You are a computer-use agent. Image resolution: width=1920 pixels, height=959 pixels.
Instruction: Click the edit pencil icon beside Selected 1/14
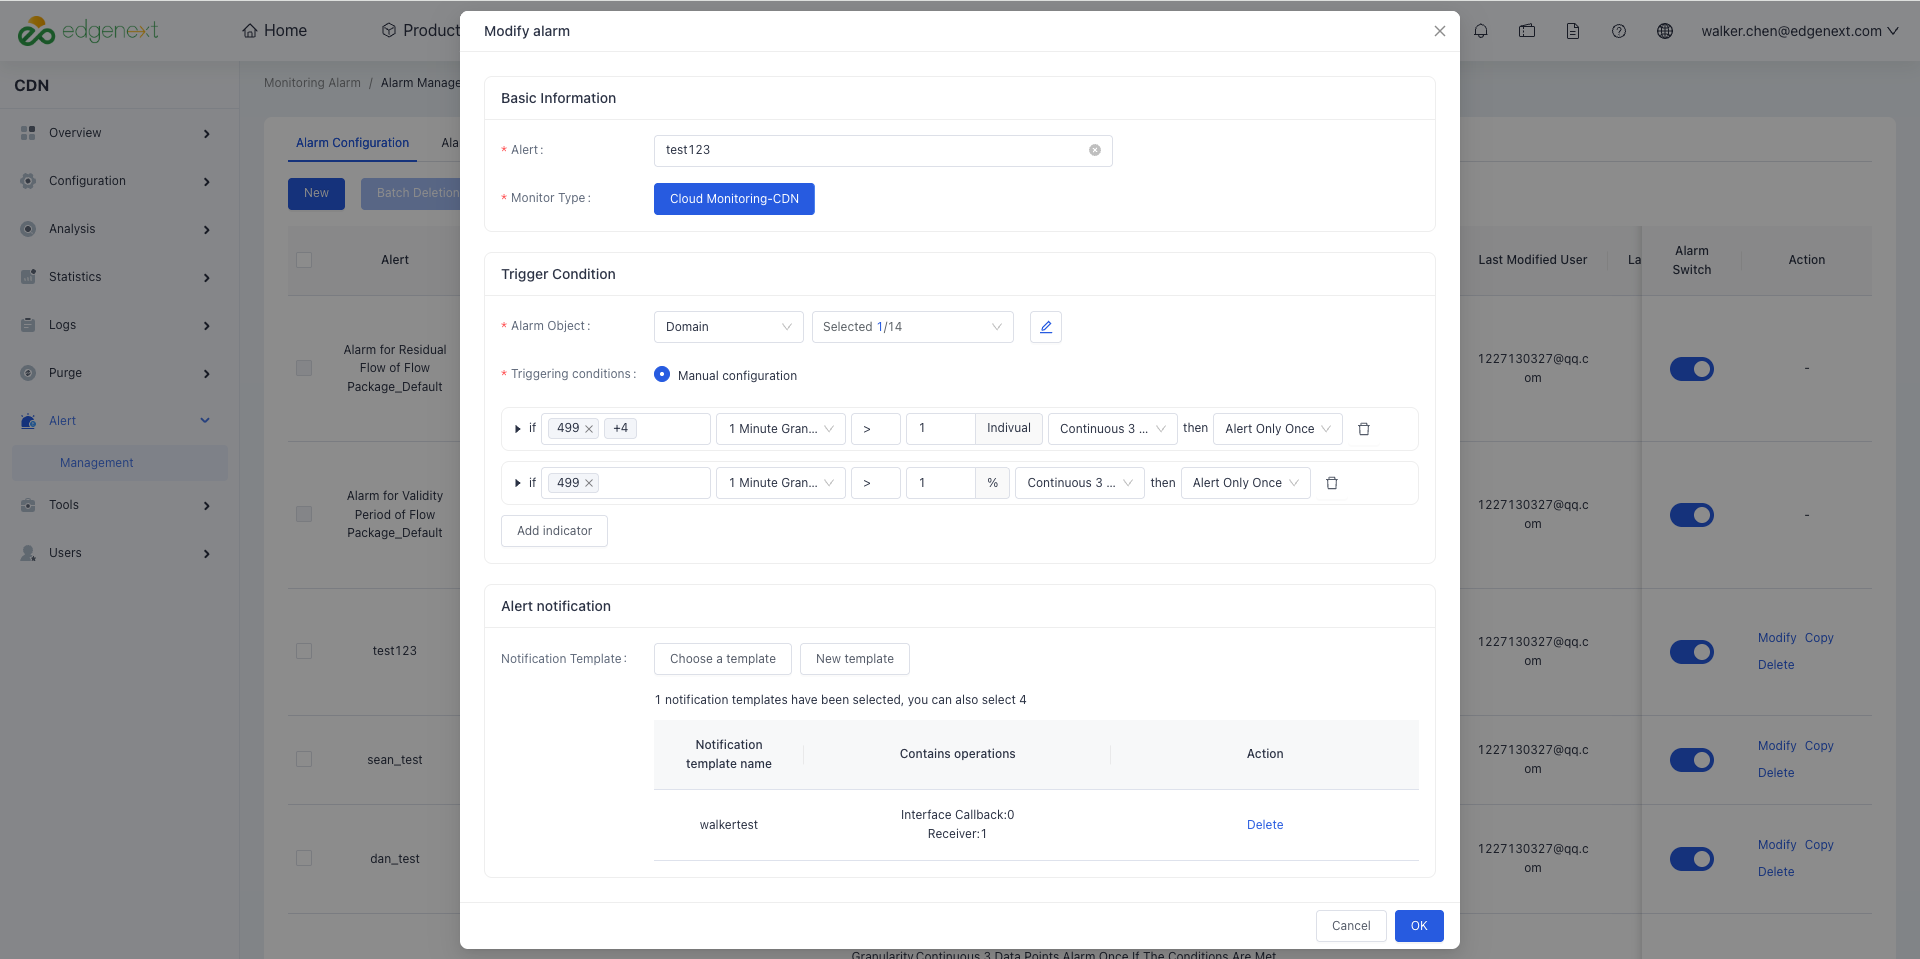pyautogui.click(x=1045, y=327)
